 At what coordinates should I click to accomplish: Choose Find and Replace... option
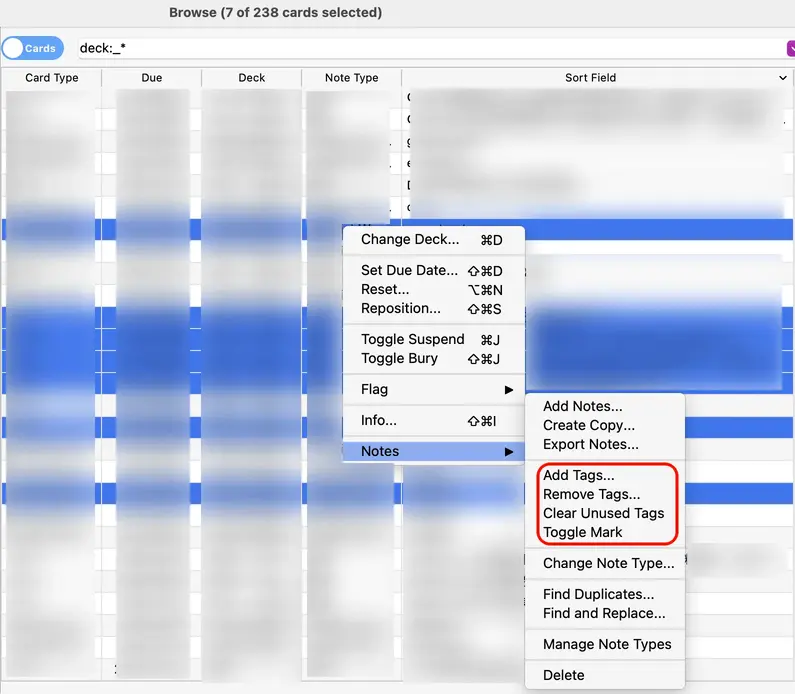(x=603, y=613)
